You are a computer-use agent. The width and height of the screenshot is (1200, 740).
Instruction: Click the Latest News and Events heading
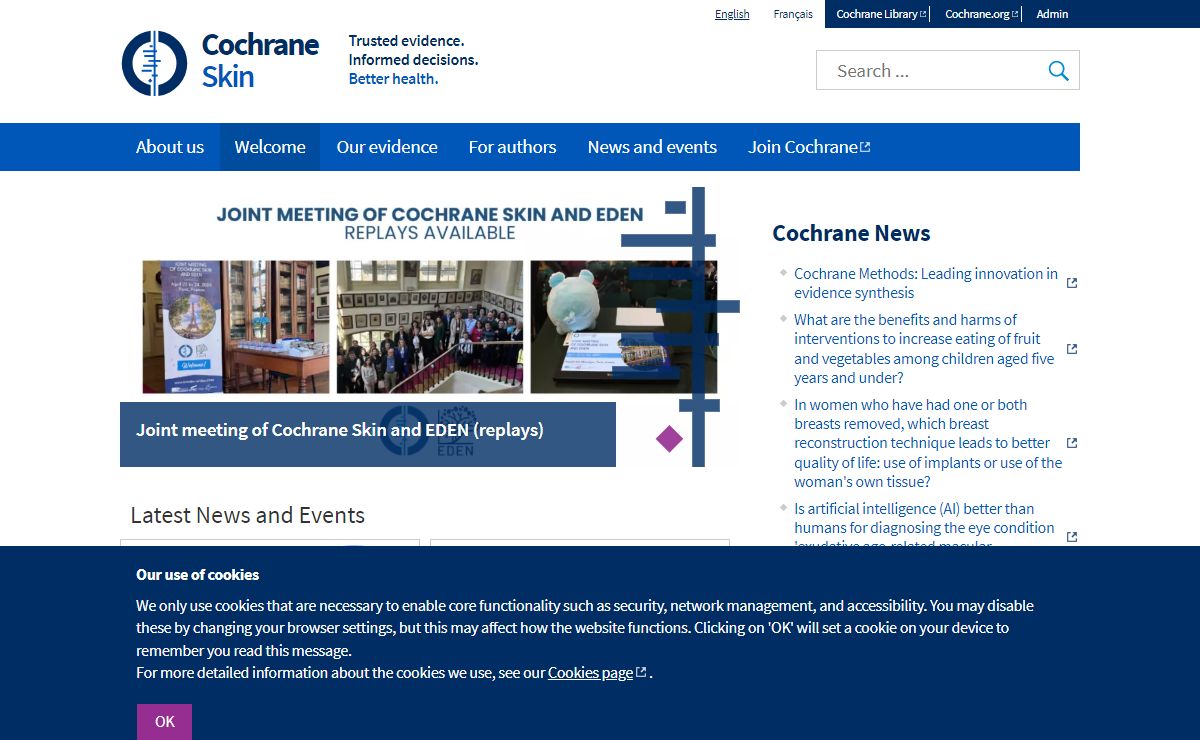click(x=248, y=515)
